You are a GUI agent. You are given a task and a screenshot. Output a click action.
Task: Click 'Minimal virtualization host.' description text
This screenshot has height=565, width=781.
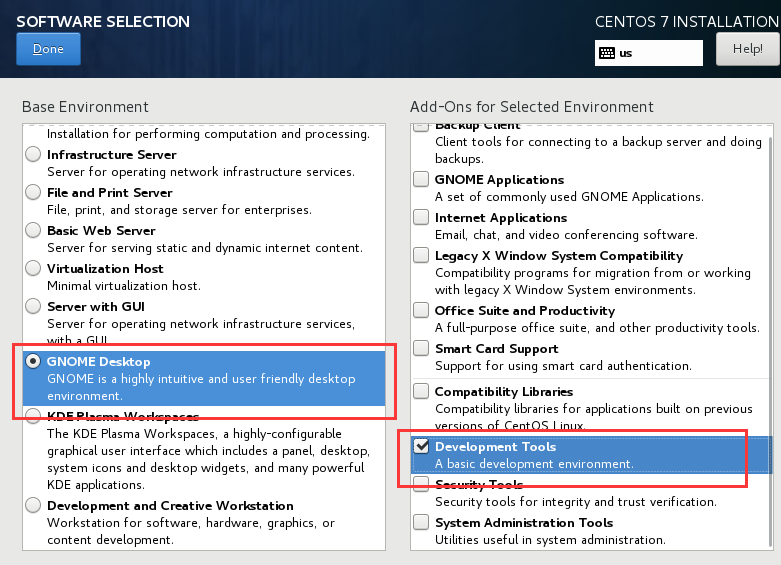click(x=124, y=285)
